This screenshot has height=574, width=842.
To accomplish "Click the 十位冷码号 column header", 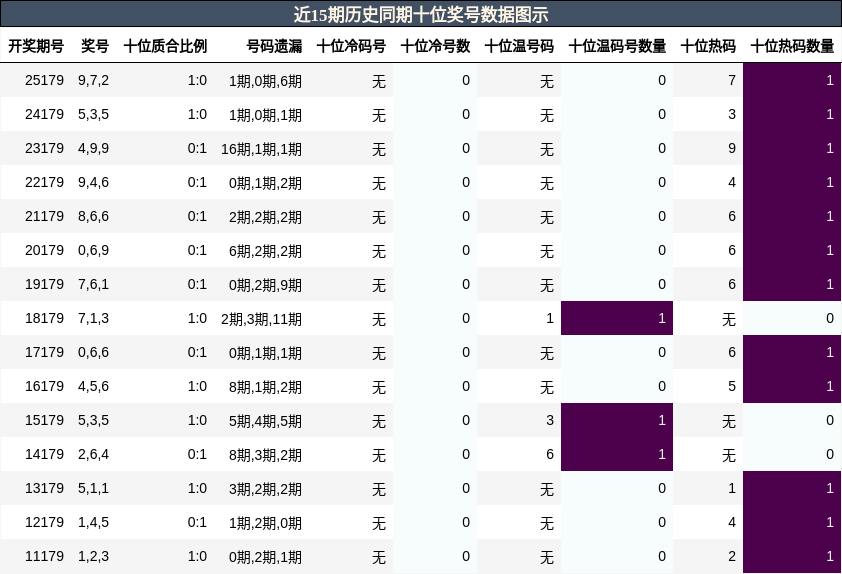I will coord(351,46).
